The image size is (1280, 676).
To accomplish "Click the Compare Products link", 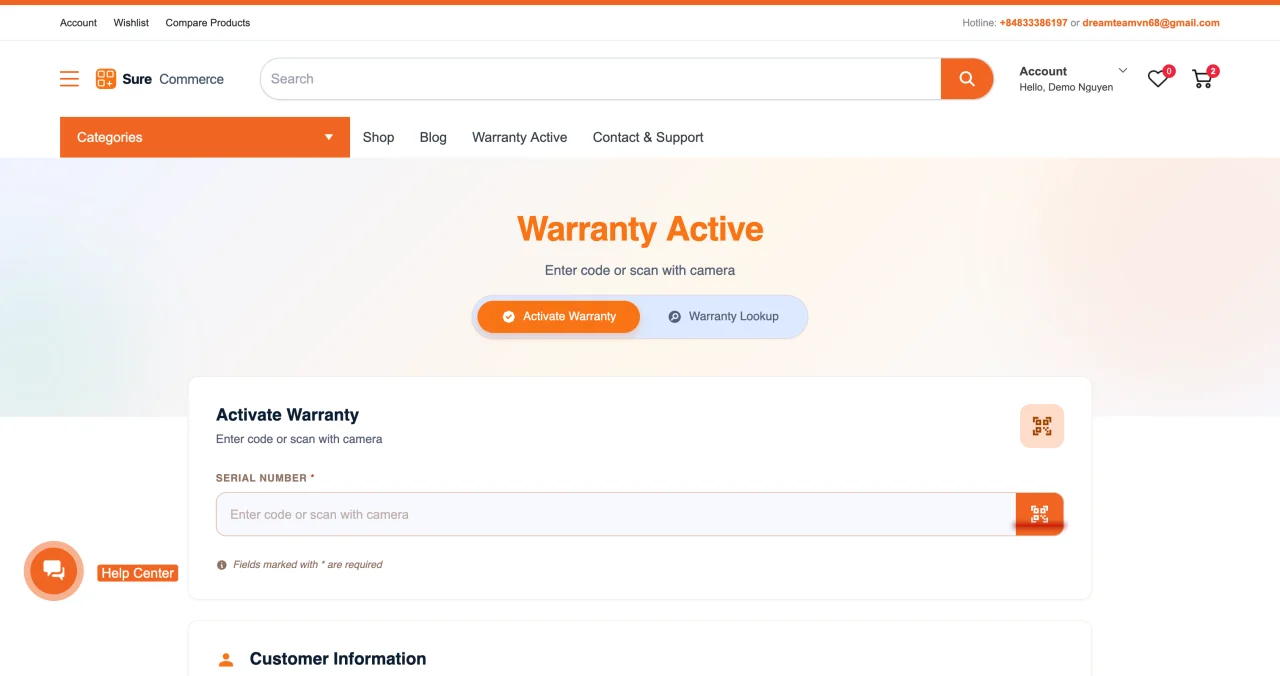I will [x=208, y=23].
